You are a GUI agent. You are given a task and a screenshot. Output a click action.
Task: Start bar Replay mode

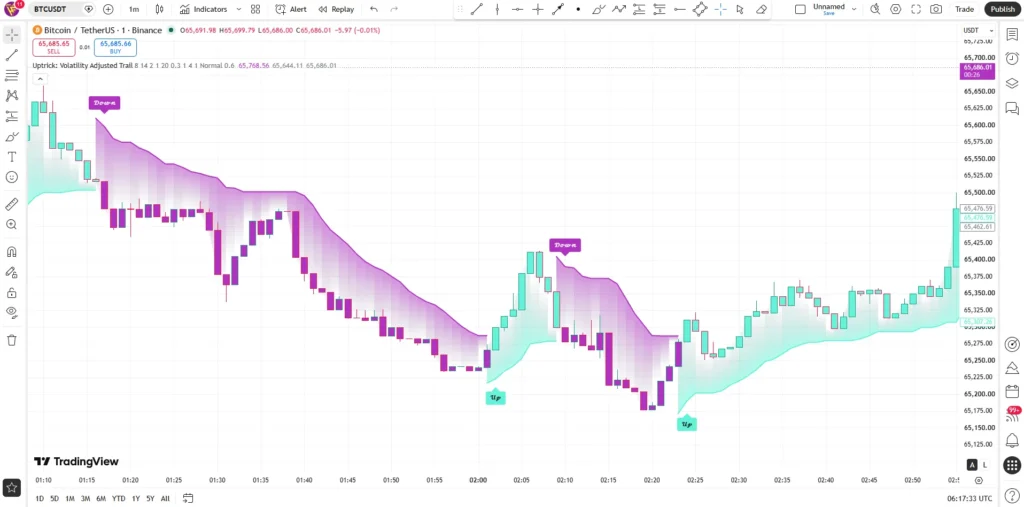point(336,9)
